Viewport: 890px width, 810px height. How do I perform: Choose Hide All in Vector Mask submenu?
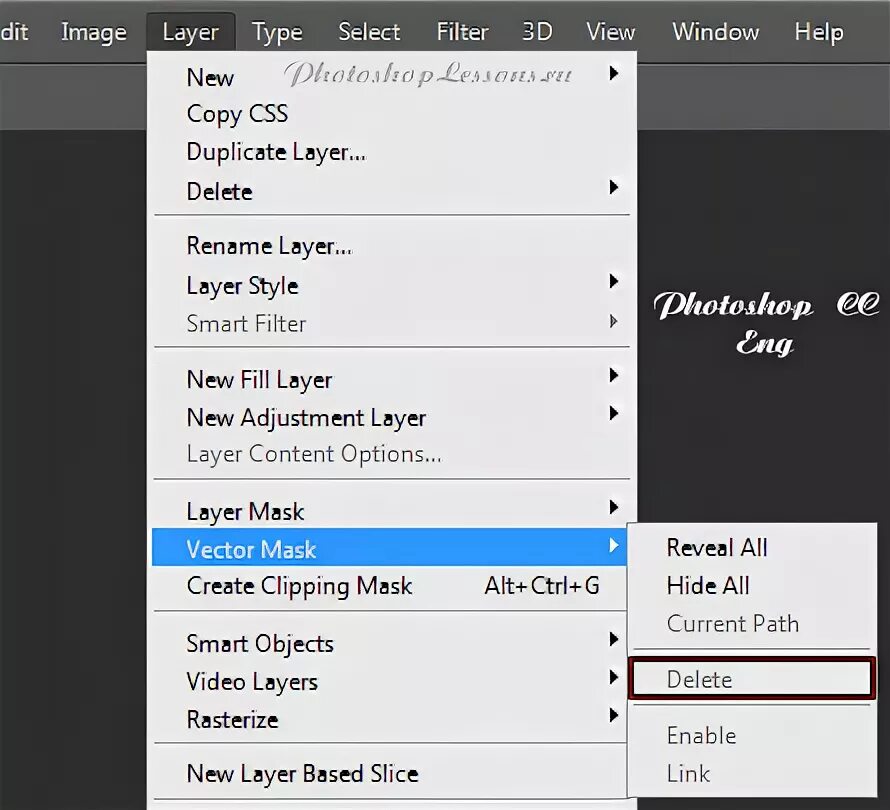(x=752, y=585)
